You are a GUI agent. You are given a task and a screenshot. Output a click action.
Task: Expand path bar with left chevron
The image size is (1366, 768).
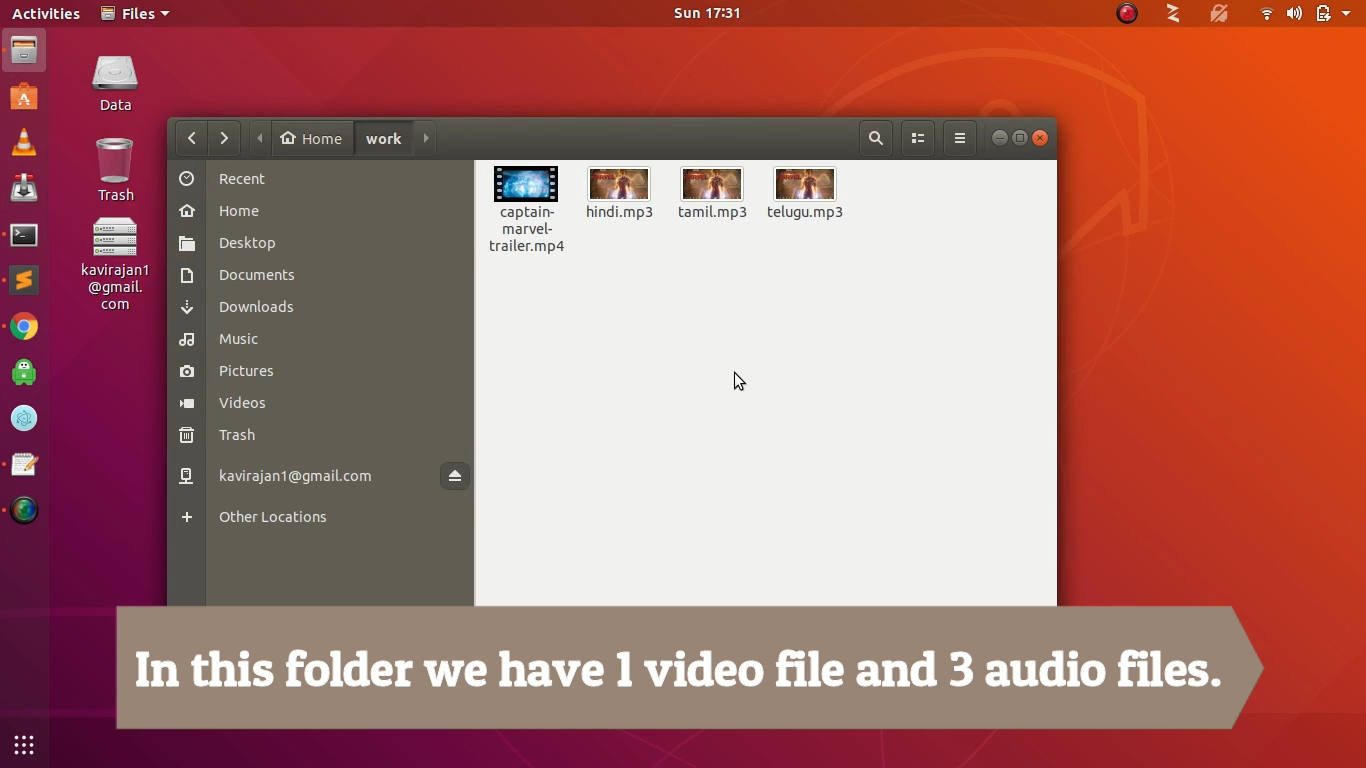260,138
